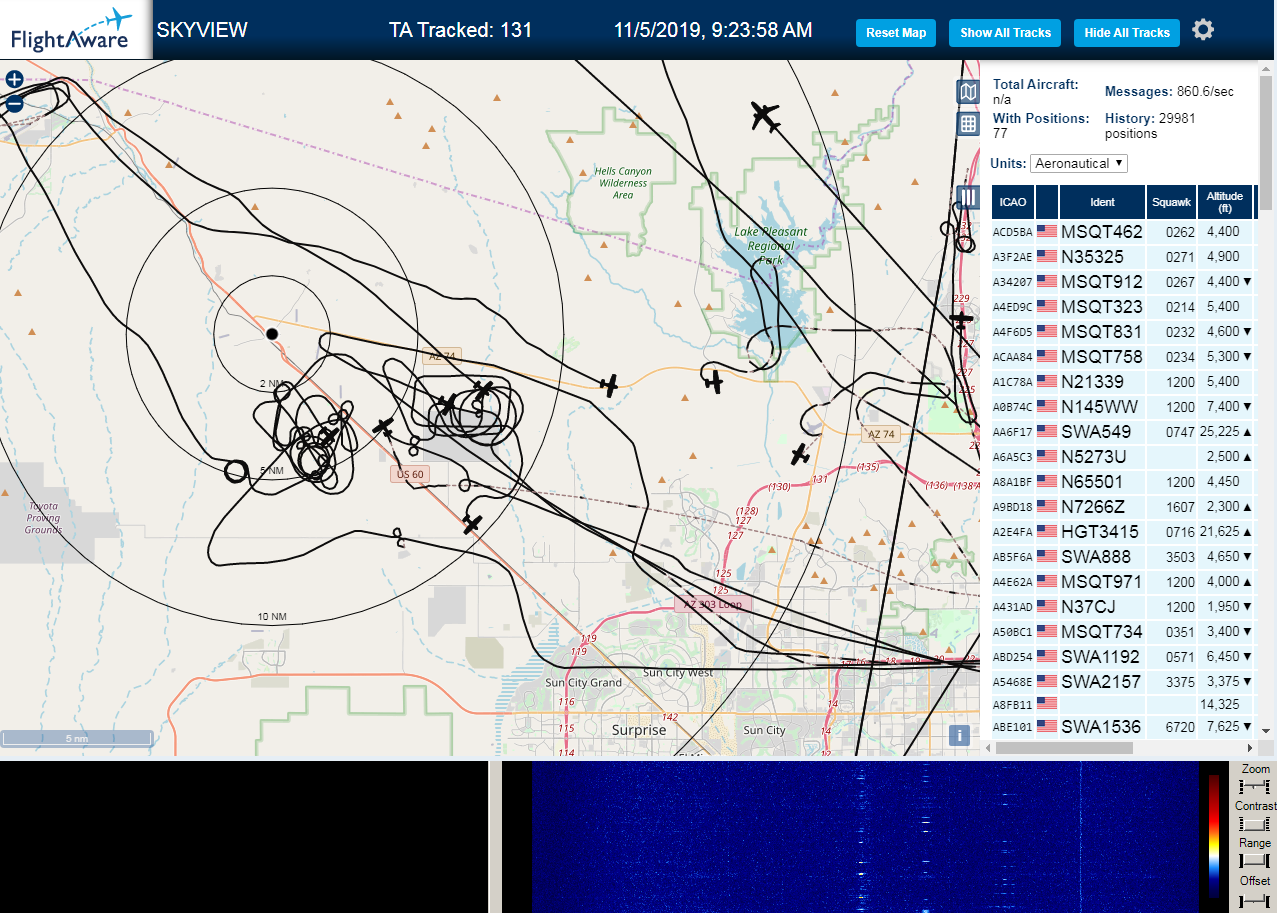
Task: Click Hide All Tracks button
Action: 1127,33
